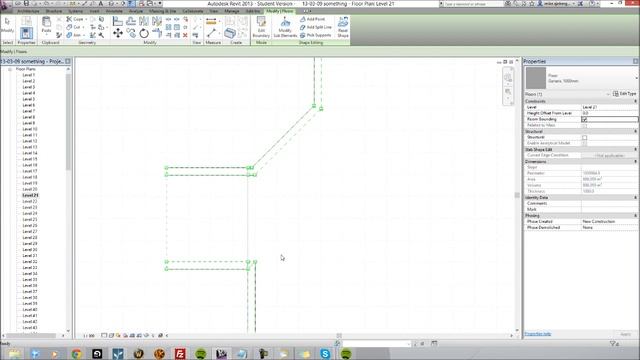Image resolution: width=640 pixels, height=360 pixels.
Task: Open the floor type selector dropdown
Action: [636, 78]
